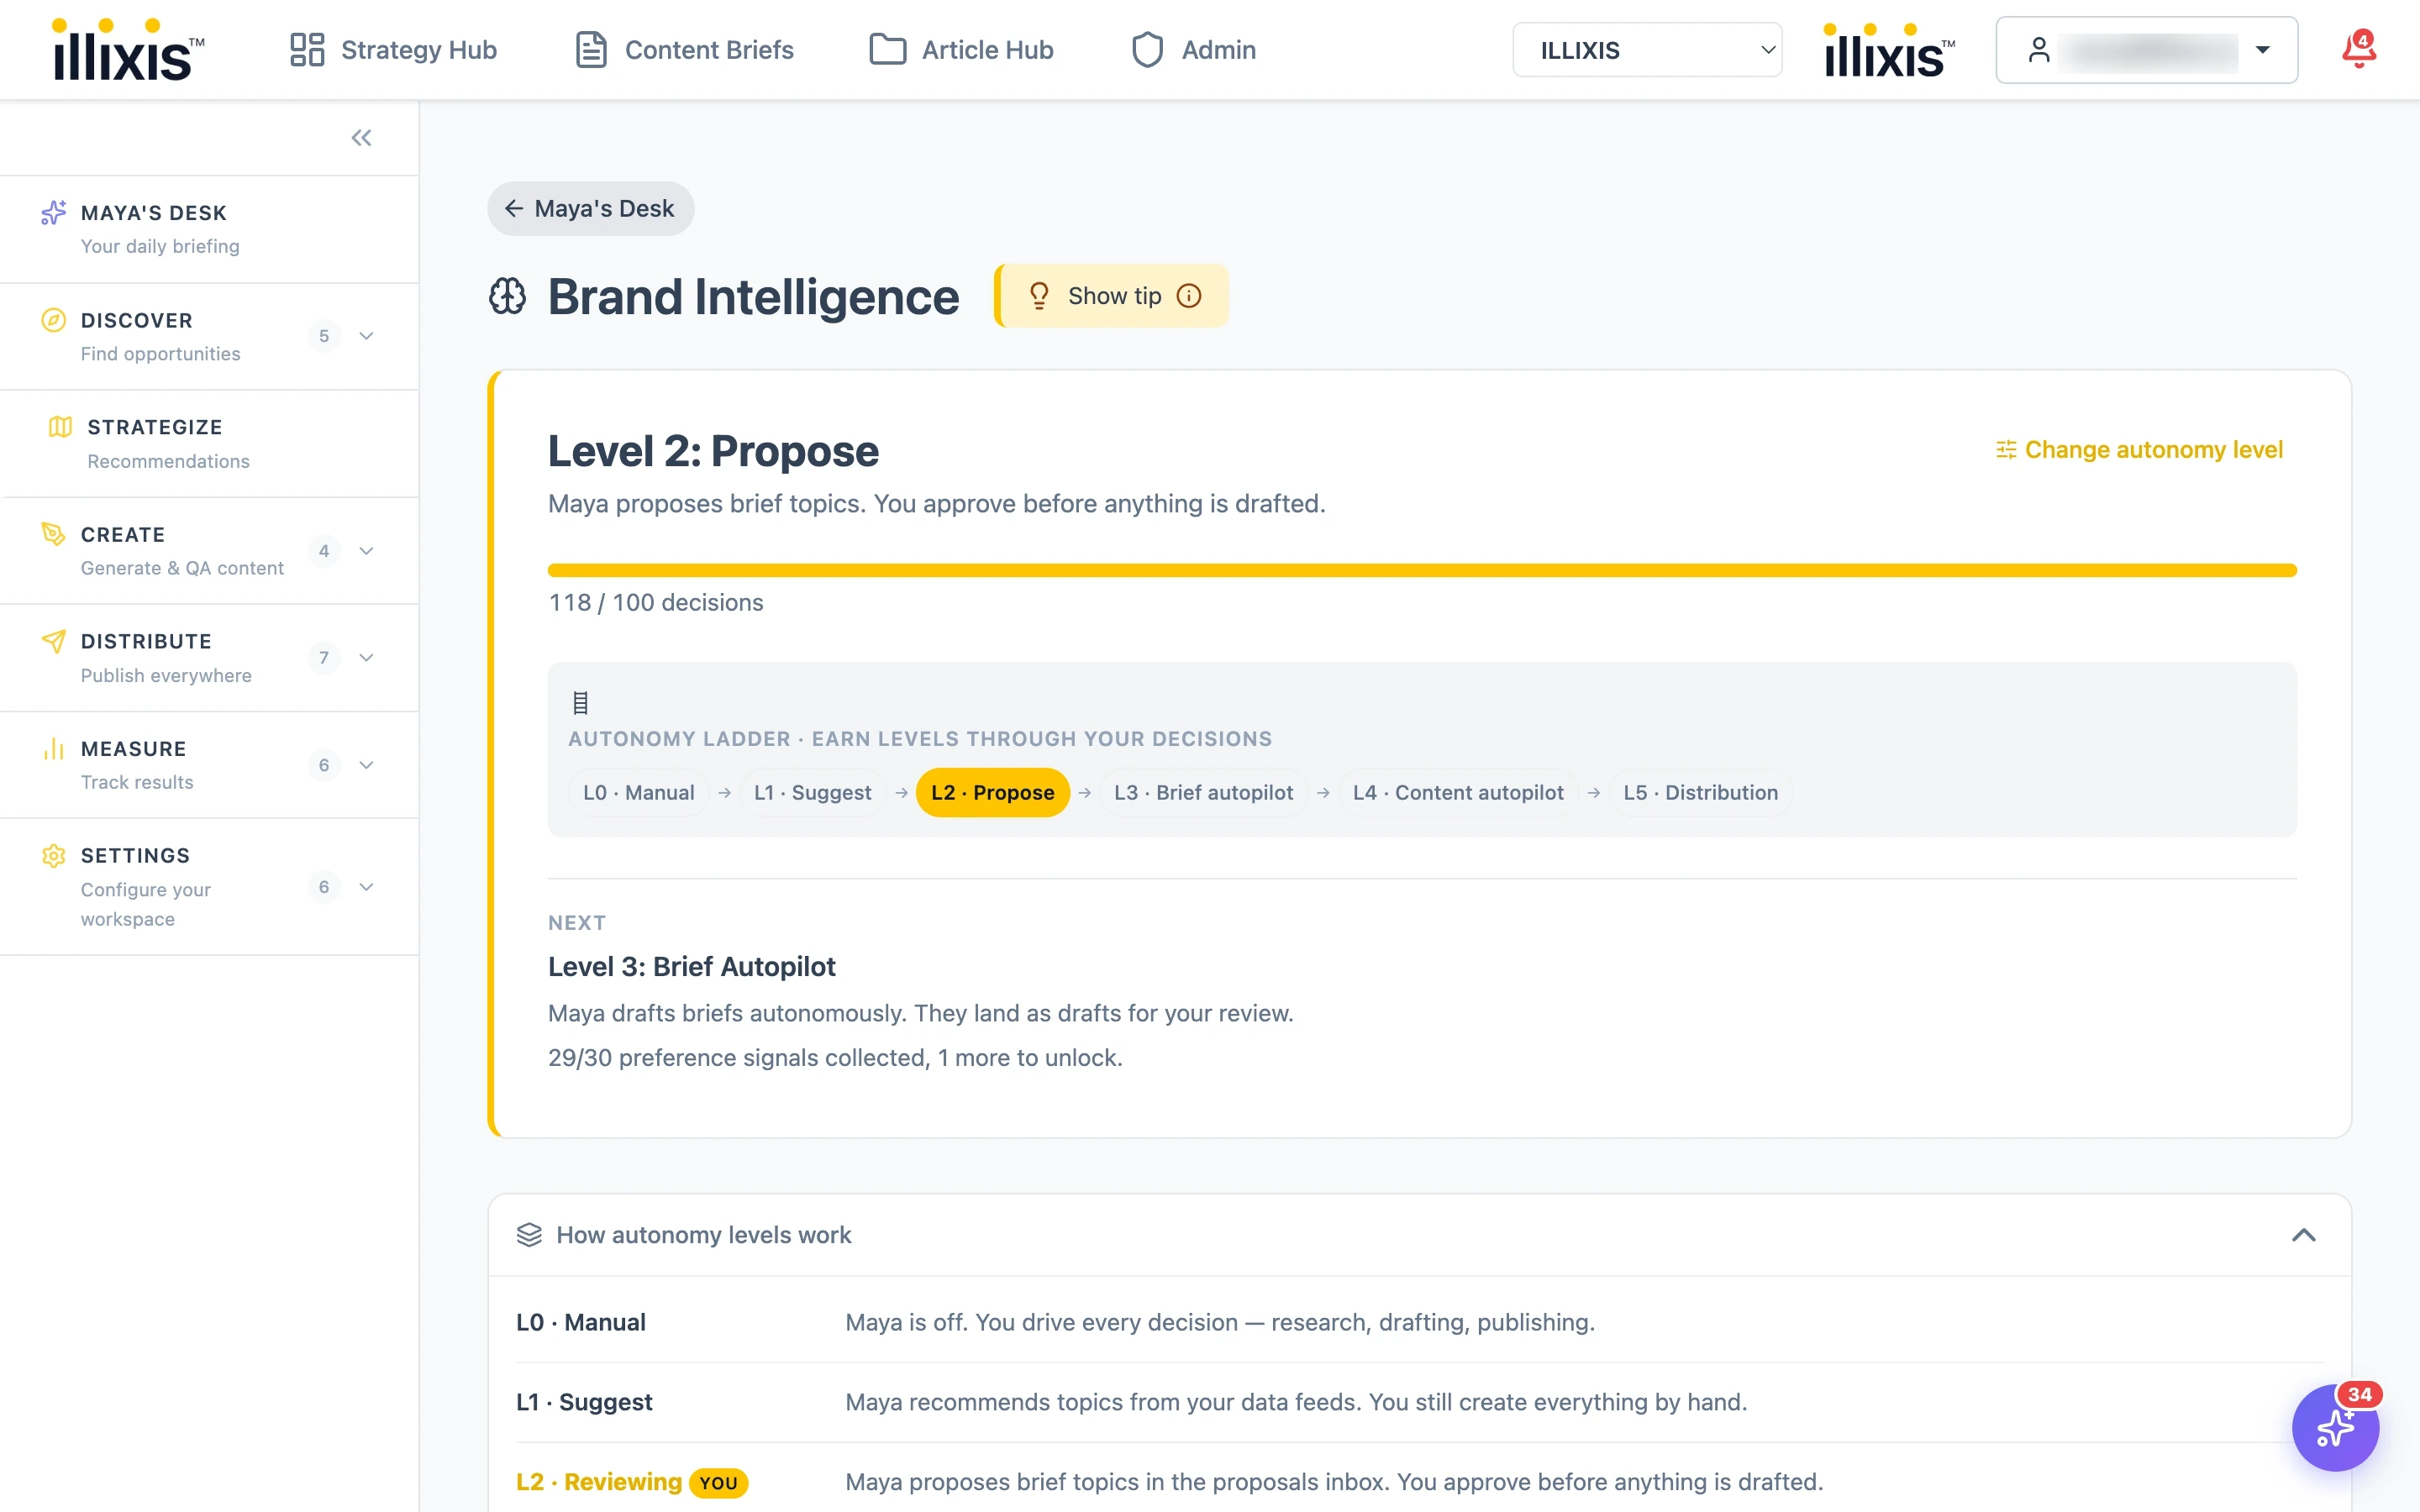Click the Create count badge 4
Screen dimensions: 2420x1512
coord(324,551)
